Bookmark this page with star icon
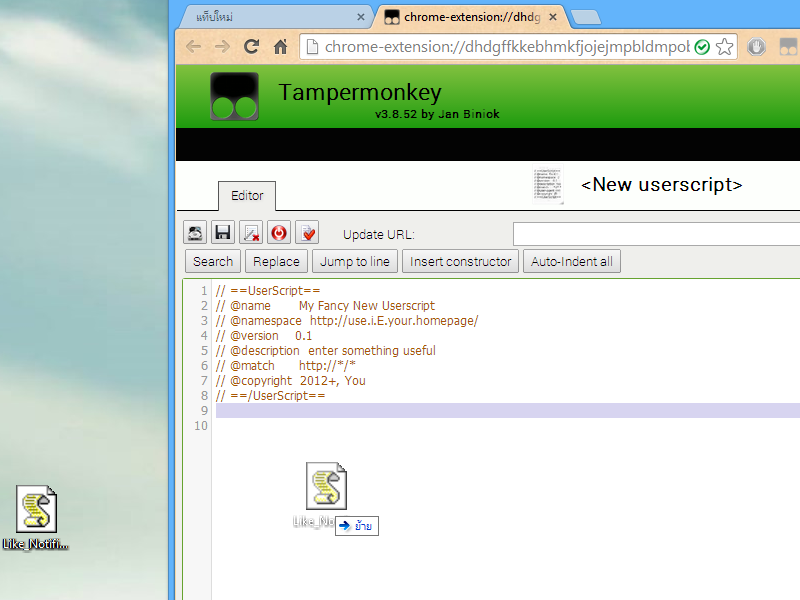Screen dimensions: 800x600 pos(724,47)
